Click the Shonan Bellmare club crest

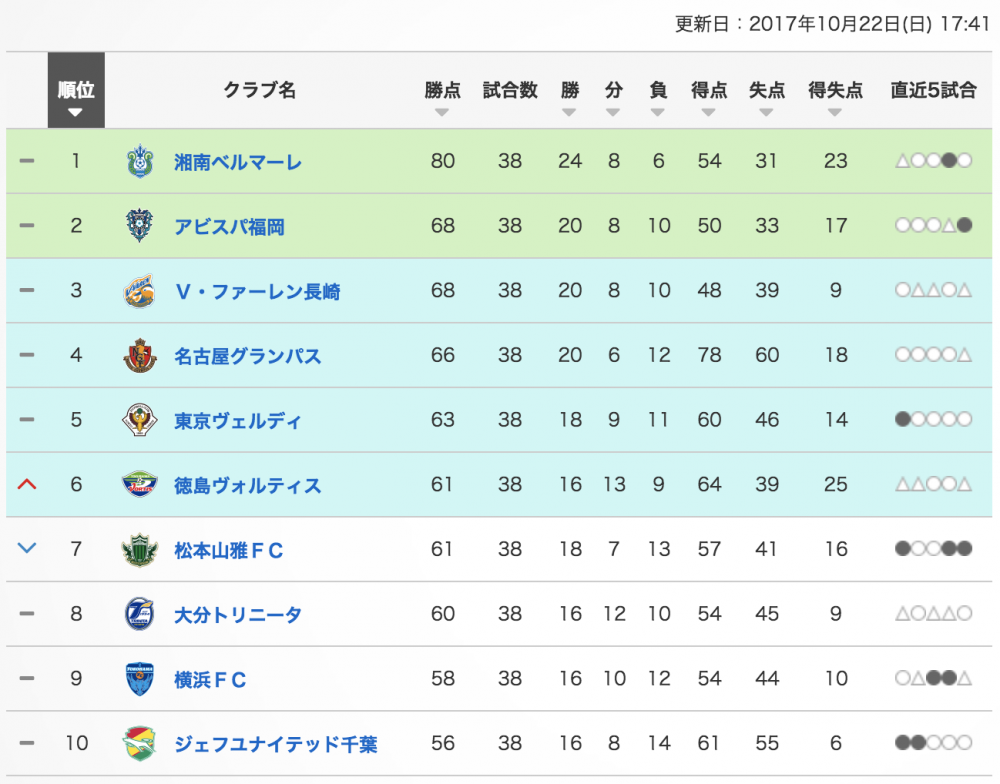click(x=140, y=161)
